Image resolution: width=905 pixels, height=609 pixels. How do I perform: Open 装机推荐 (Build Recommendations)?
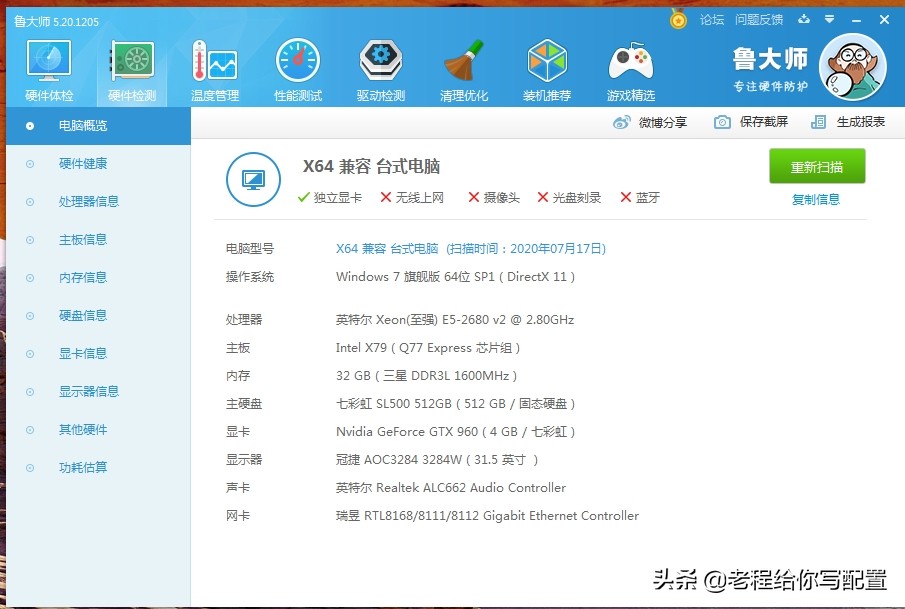547,62
